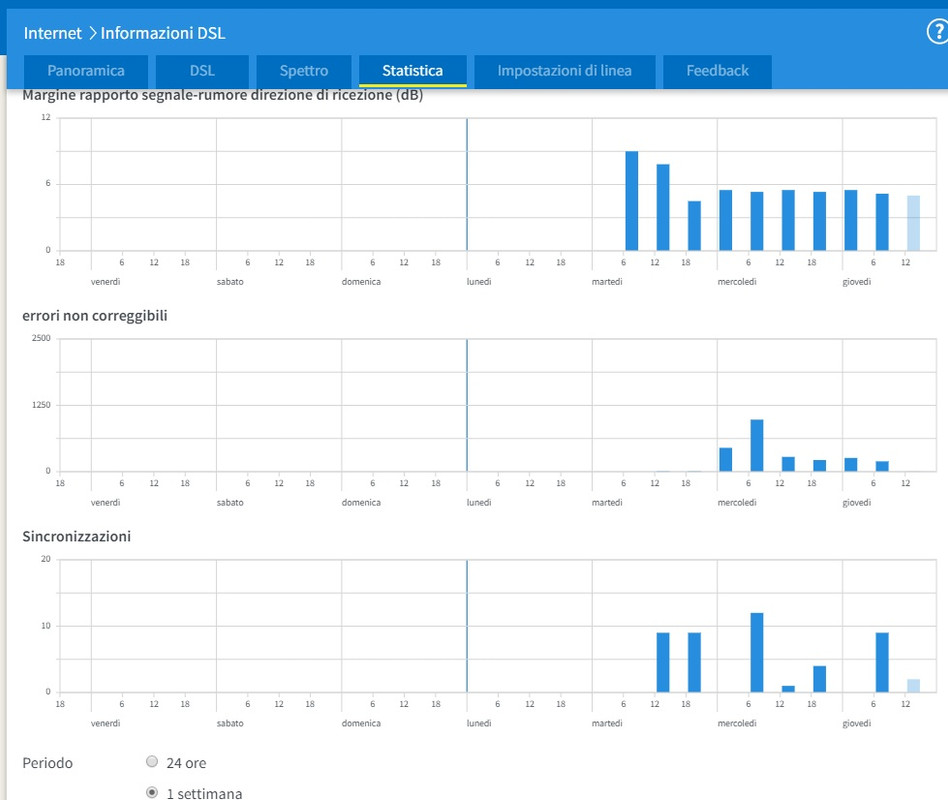Click lunedì label under the signal-to-noise chart
948x800 pixels.
tap(478, 282)
